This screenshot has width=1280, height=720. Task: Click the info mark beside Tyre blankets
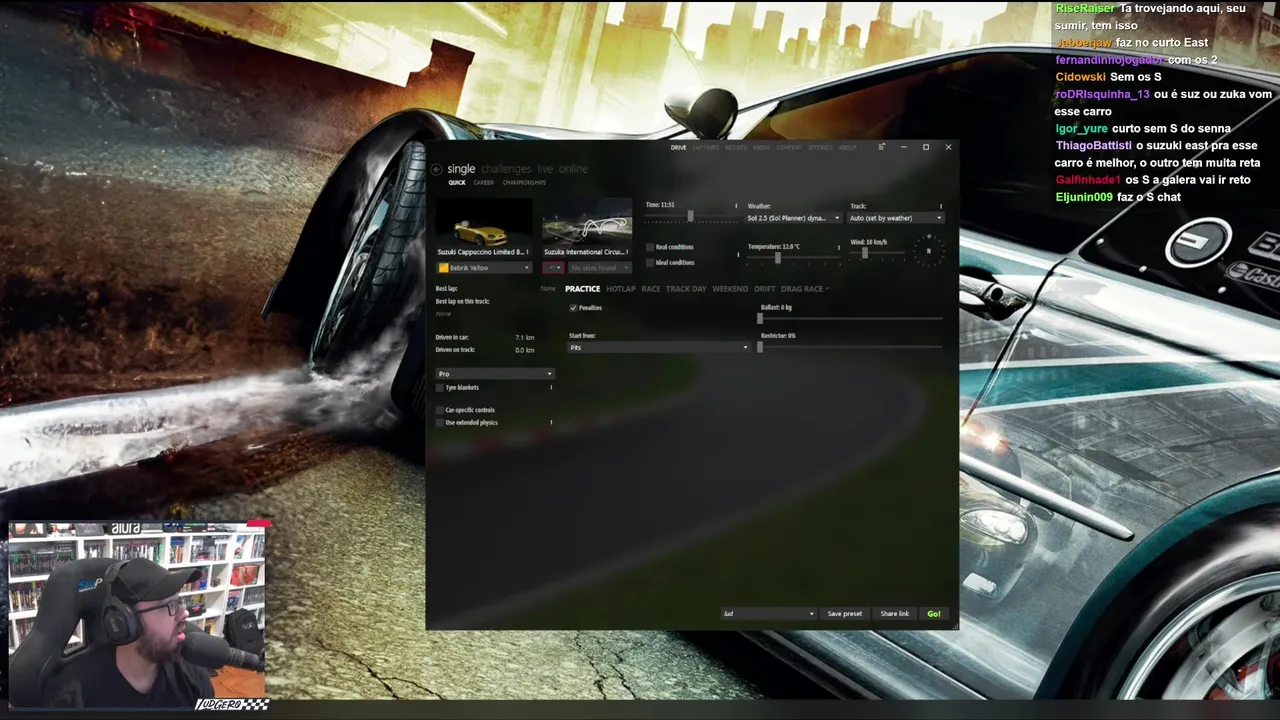[x=551, y=387]
